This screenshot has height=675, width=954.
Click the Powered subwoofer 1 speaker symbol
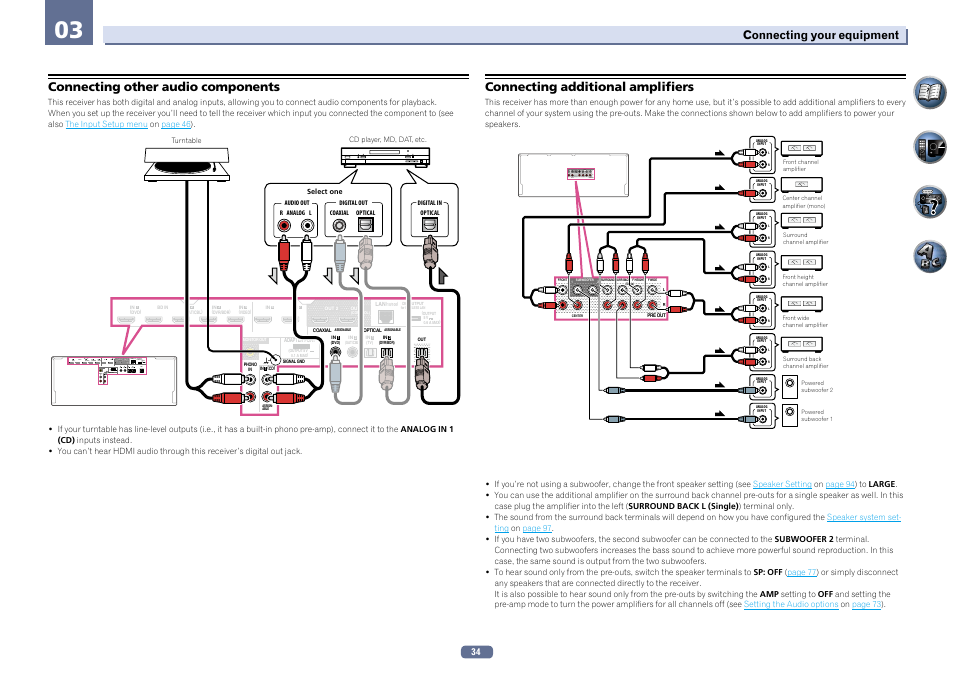(x=789, y=414)
